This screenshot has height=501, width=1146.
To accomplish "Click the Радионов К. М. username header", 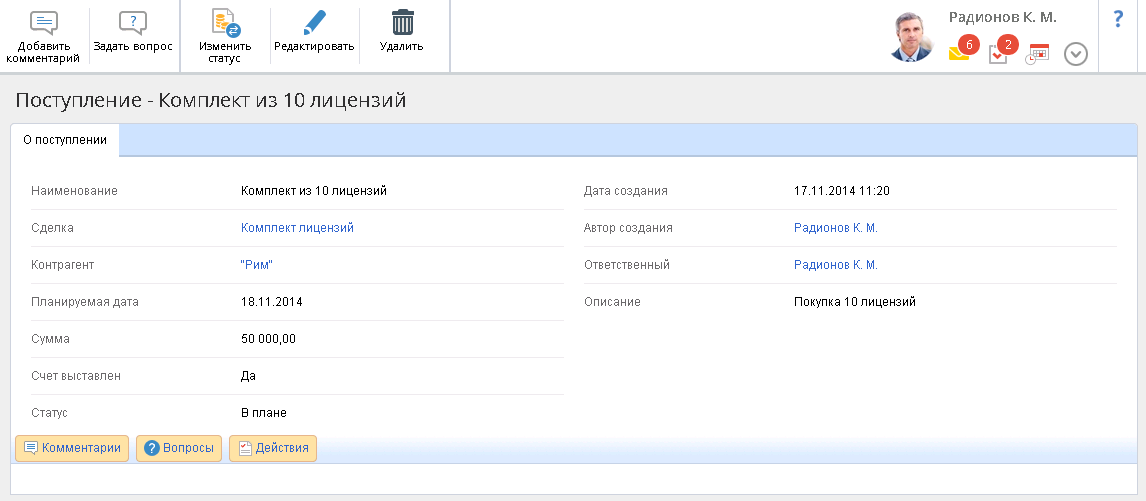I will coord(1002,17).
